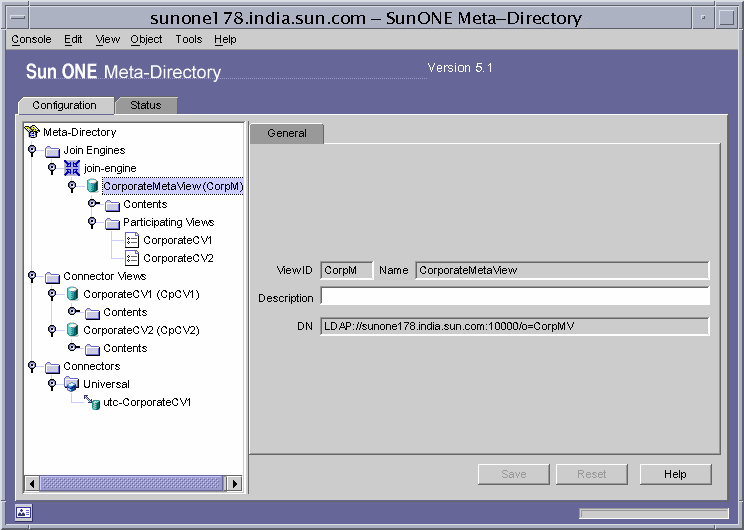
Task: Click the horizontal scrollbar thumb in tree
Action: click(131, 484)
